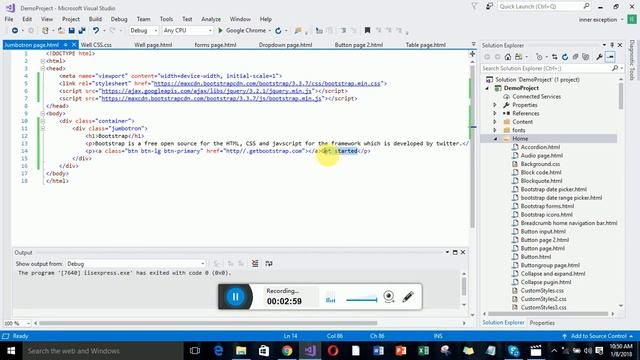The width and height of the screenshot is (640, 360).
Task: Click Pending Changes Filter clock icon
Action: [539, 57]
